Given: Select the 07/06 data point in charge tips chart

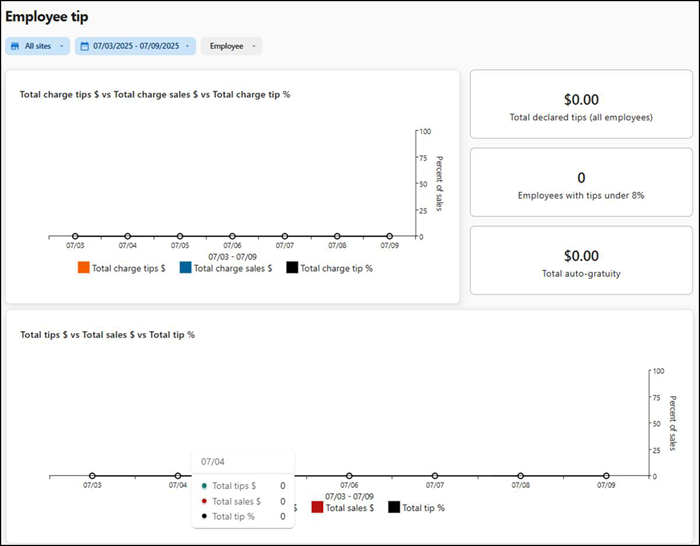Looking at the screenshot, I should (232, 236).
